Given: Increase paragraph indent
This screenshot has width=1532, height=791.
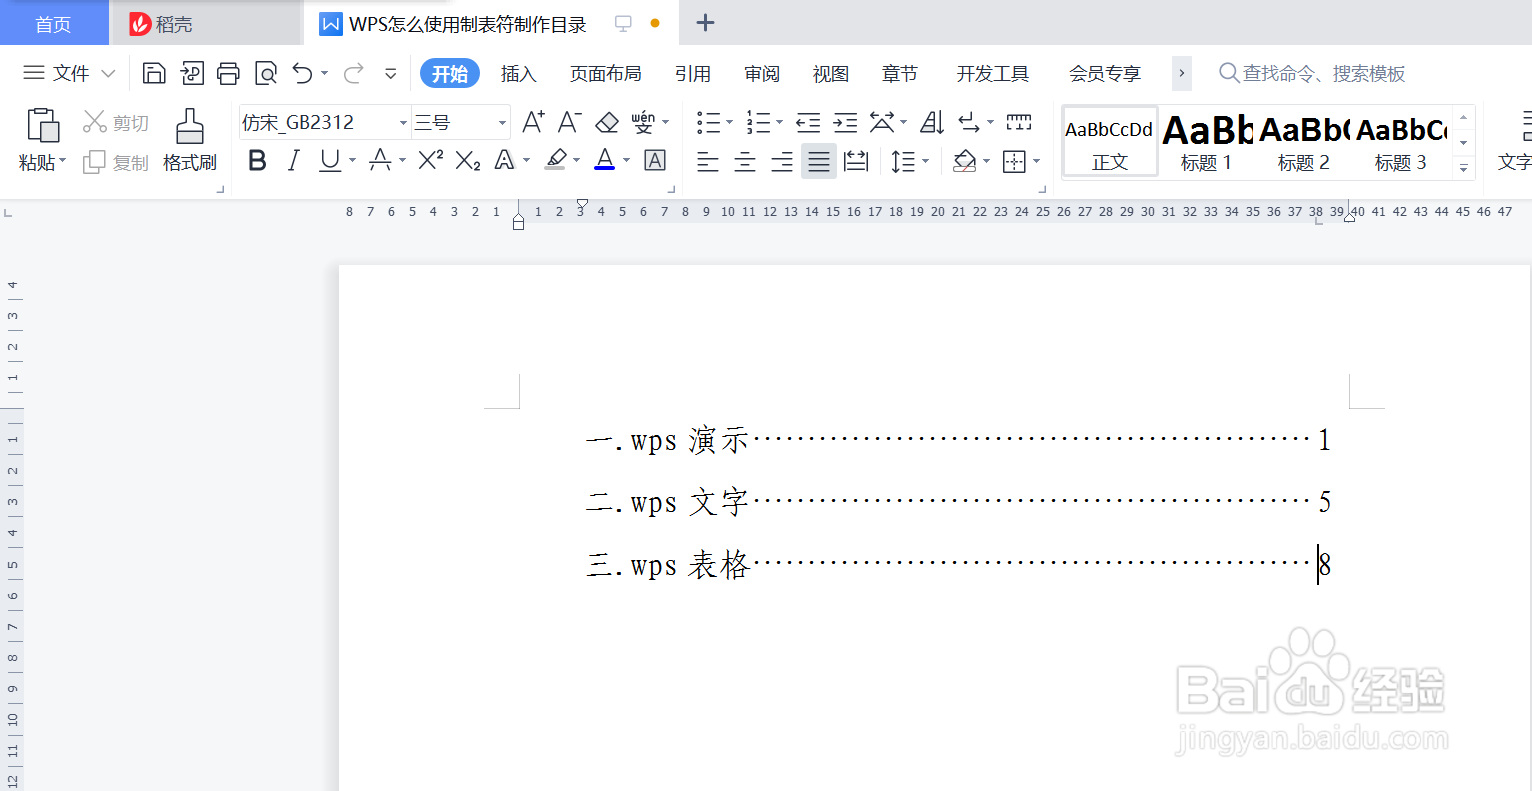Looking at the screenshot, I should [x=846, y=122].
